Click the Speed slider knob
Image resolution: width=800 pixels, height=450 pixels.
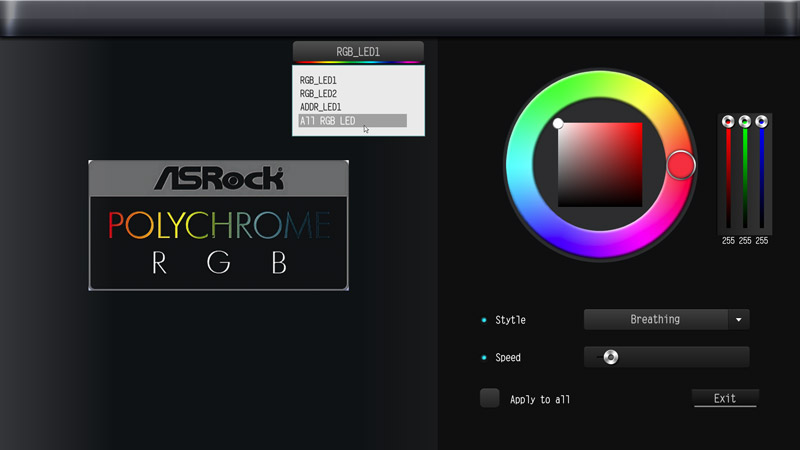(611, 357)
